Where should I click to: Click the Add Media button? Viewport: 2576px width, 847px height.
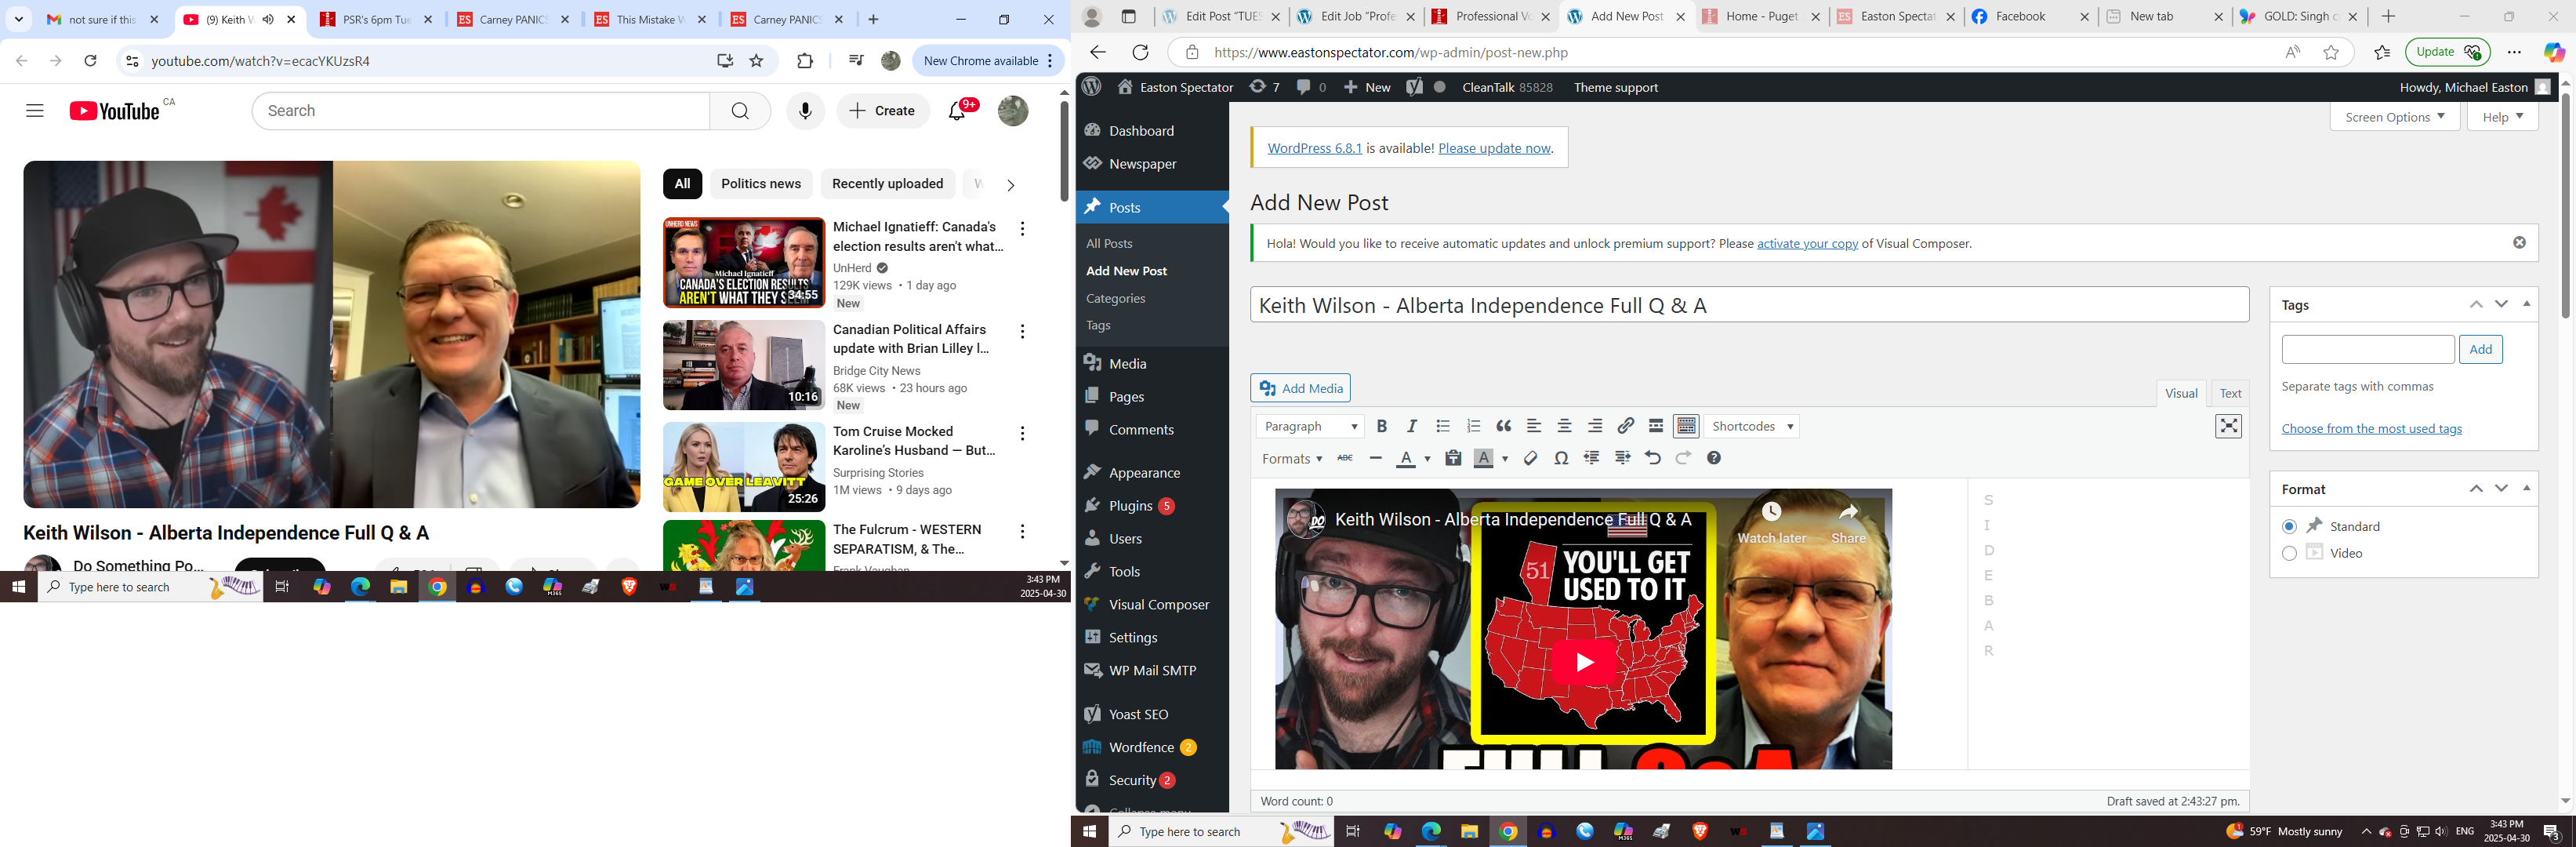[1300, 388]
